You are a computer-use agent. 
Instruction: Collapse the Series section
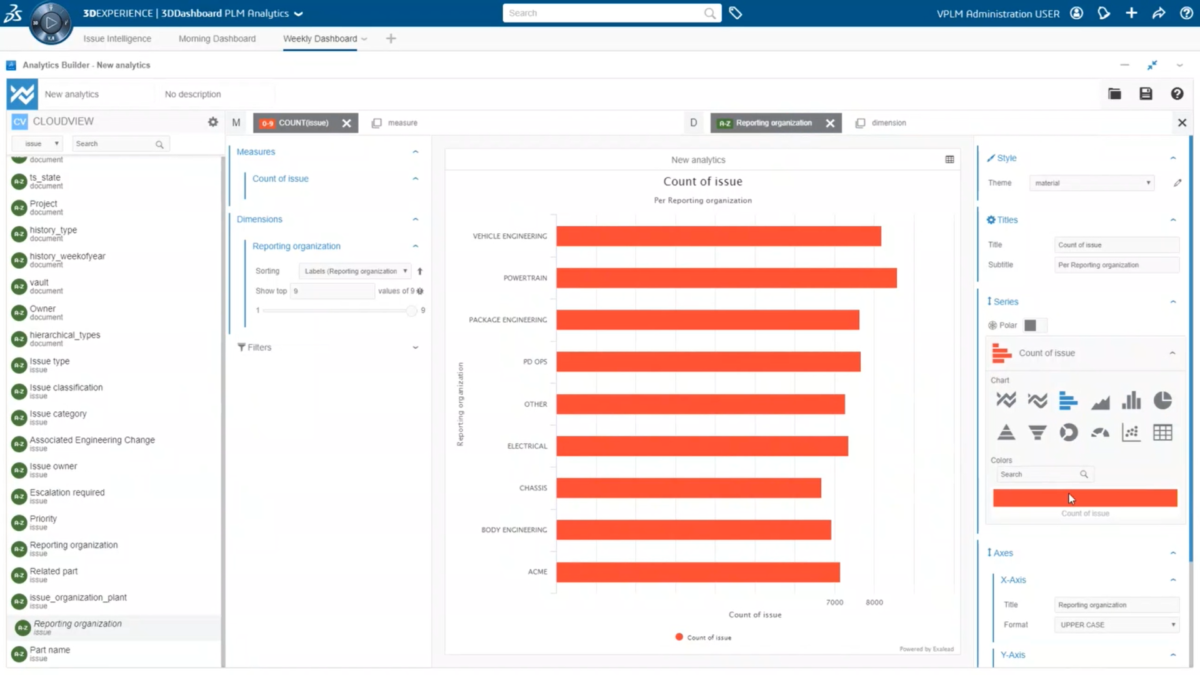(1173, 302)
